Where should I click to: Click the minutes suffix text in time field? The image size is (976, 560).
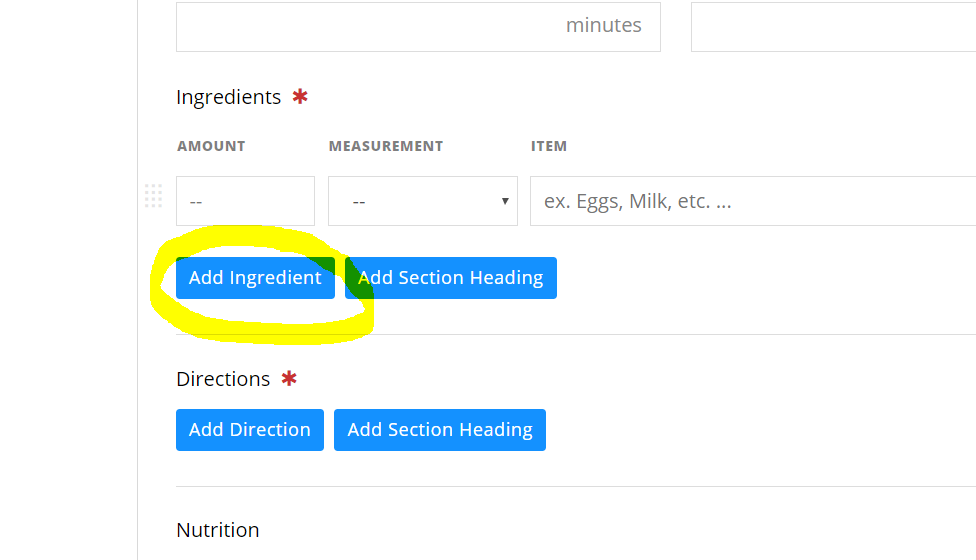pos(603,25)
